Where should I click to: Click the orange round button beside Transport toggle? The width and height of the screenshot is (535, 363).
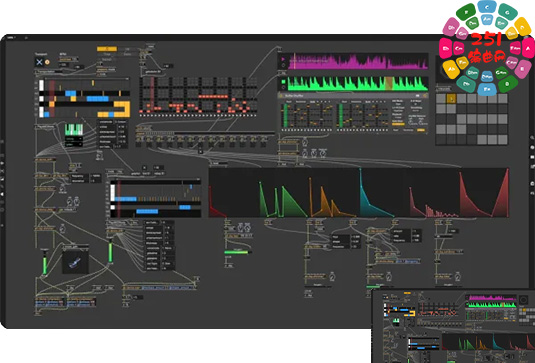click(x=47, y=62)
